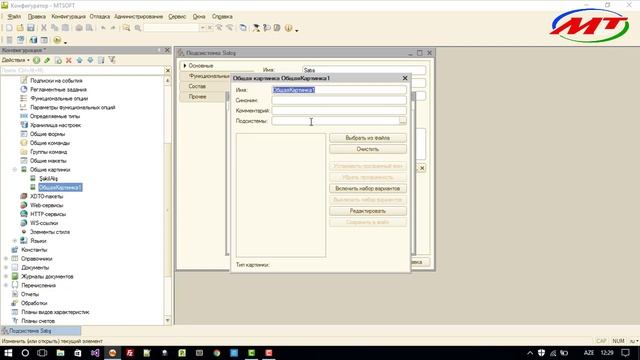The image size is (640, 360).
Task: Click the red X Delete icon in Configuration panel
Action: (69, 60)
